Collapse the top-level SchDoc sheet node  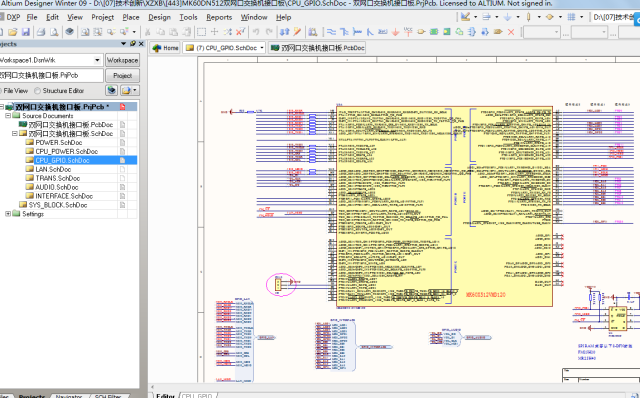(15, 134)
